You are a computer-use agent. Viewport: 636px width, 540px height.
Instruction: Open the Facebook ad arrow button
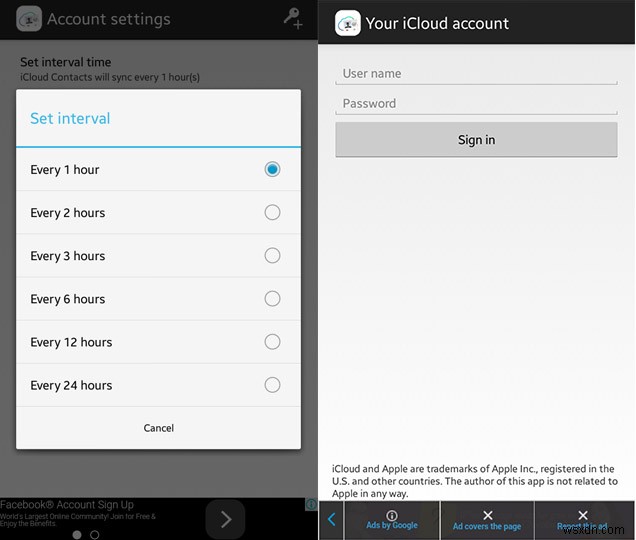point(226,519)
